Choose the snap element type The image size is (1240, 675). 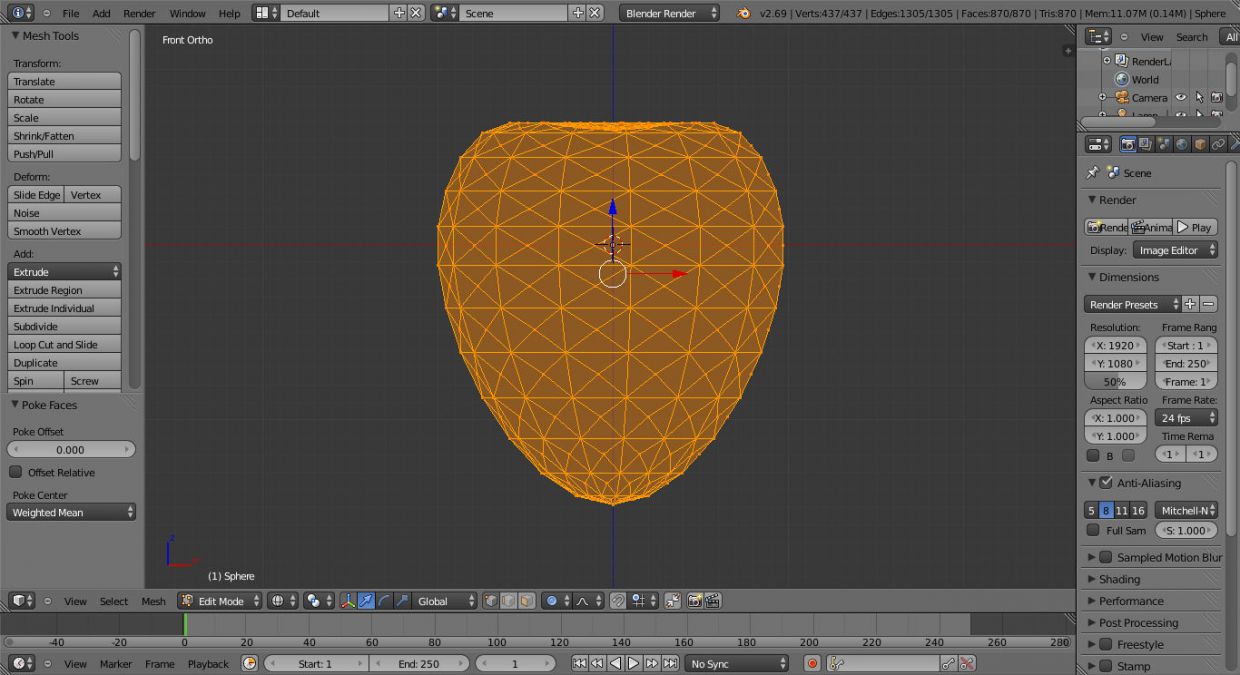(643, 601)
